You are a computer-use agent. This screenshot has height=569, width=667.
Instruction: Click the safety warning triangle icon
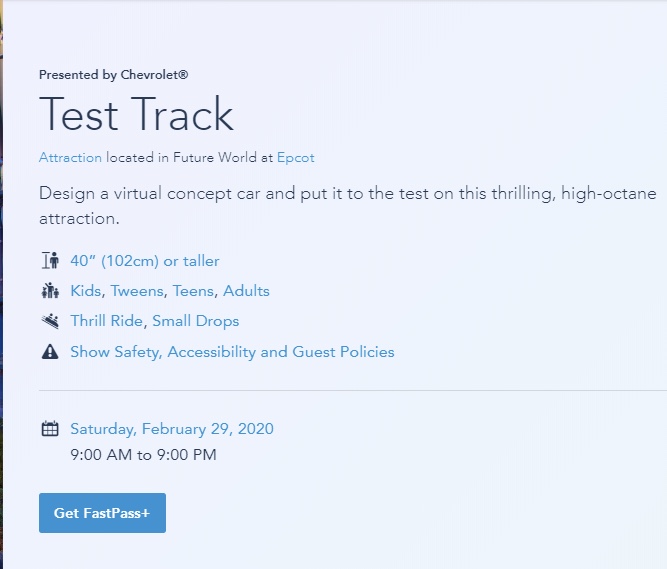[x=49, y=352]
